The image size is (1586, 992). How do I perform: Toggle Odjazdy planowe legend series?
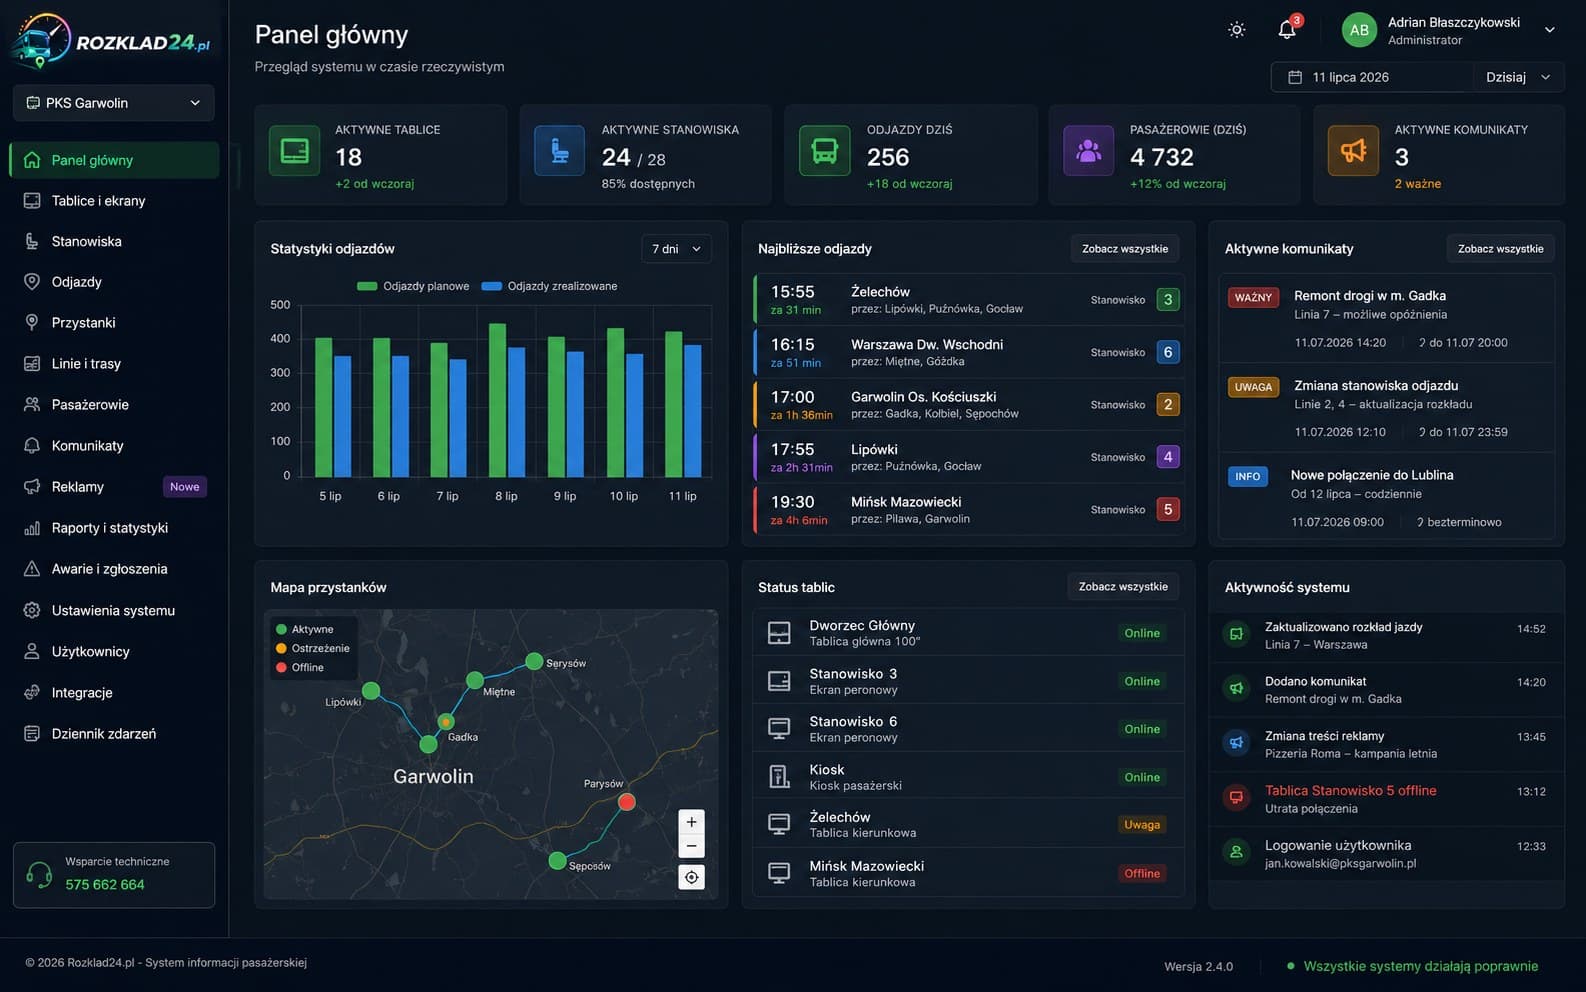coord(413,286)
